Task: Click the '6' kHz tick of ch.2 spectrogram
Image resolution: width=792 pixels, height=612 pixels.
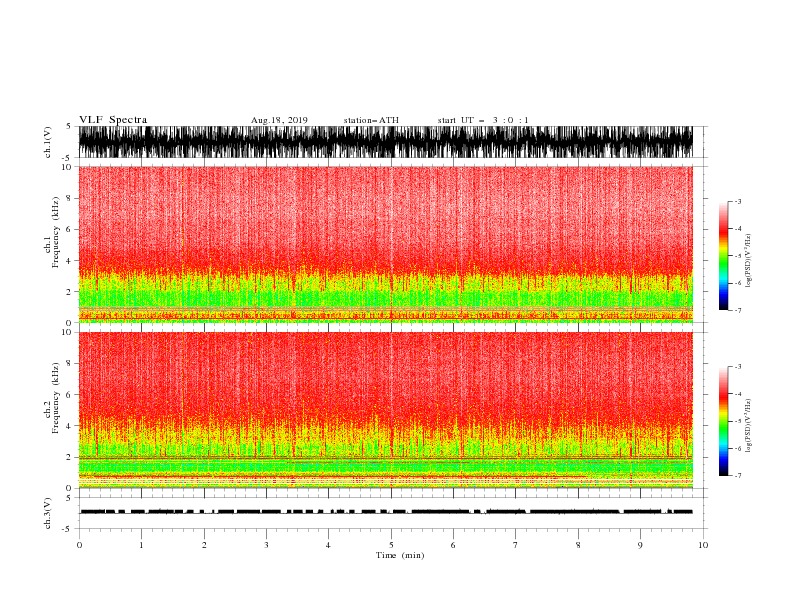Action: [69, 395]
